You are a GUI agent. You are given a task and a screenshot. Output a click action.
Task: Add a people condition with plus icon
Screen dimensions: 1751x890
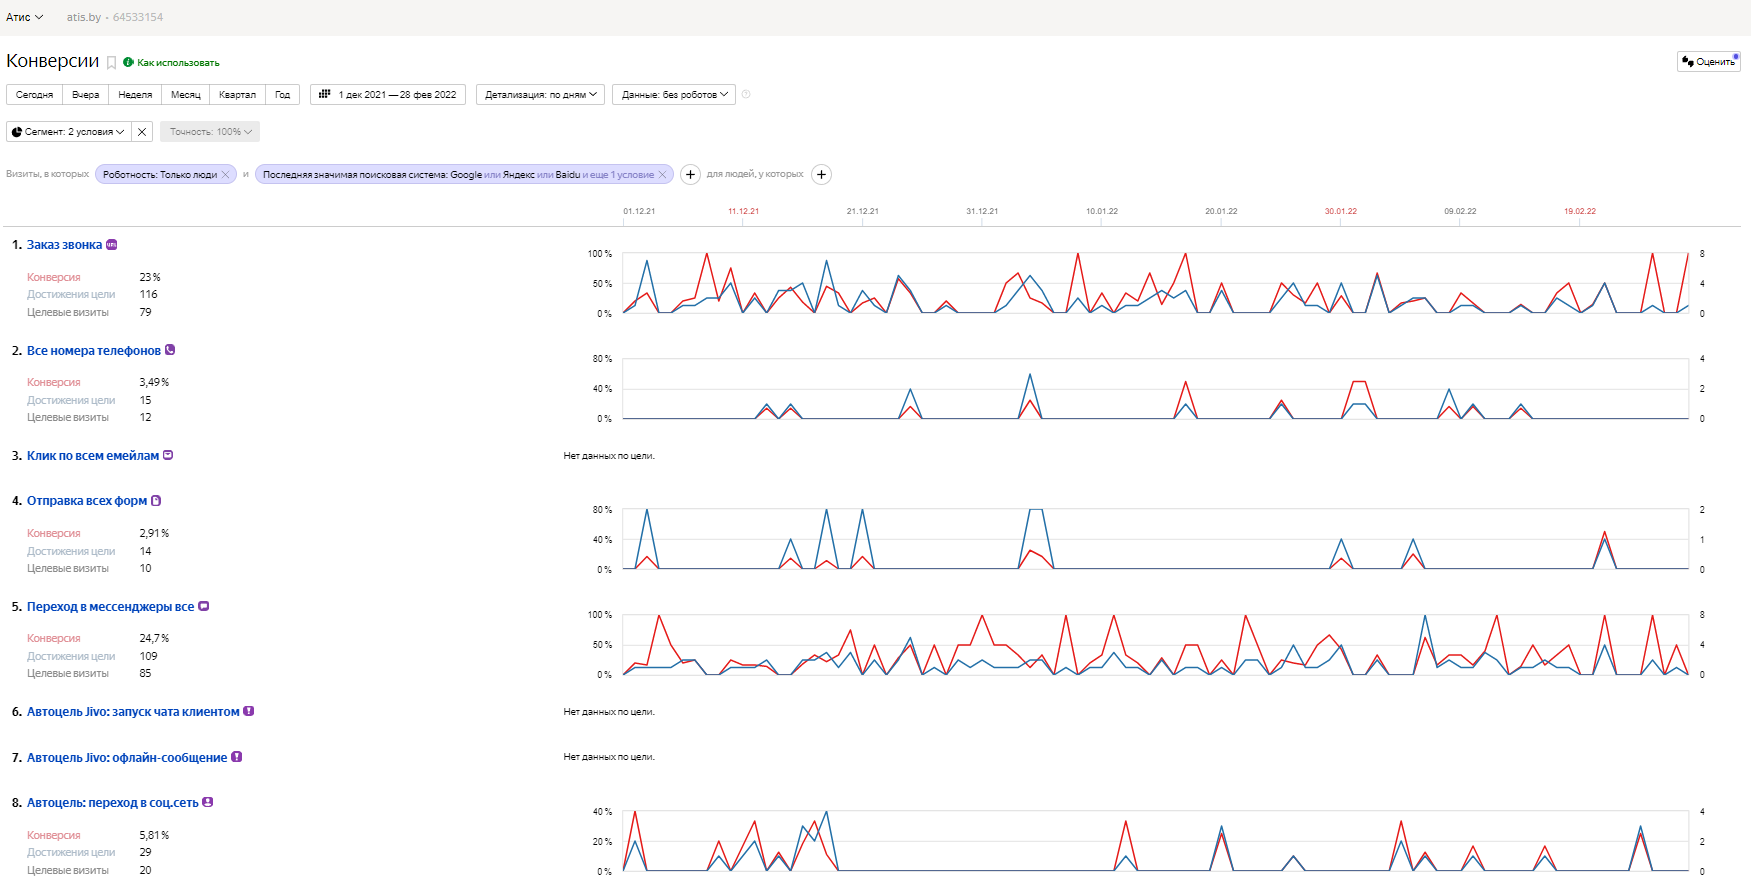click(821, 174)
